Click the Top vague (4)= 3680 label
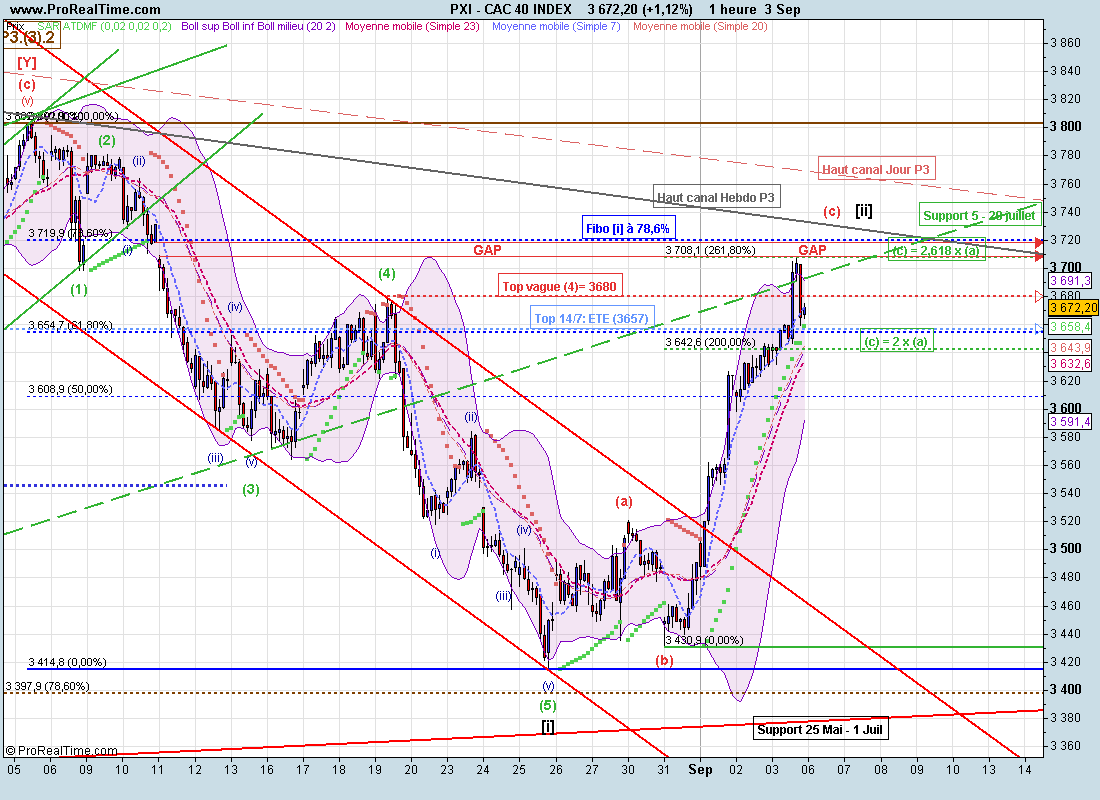Image resolution: width=1100 pixels, height=800 pixels. pos(560,287)
